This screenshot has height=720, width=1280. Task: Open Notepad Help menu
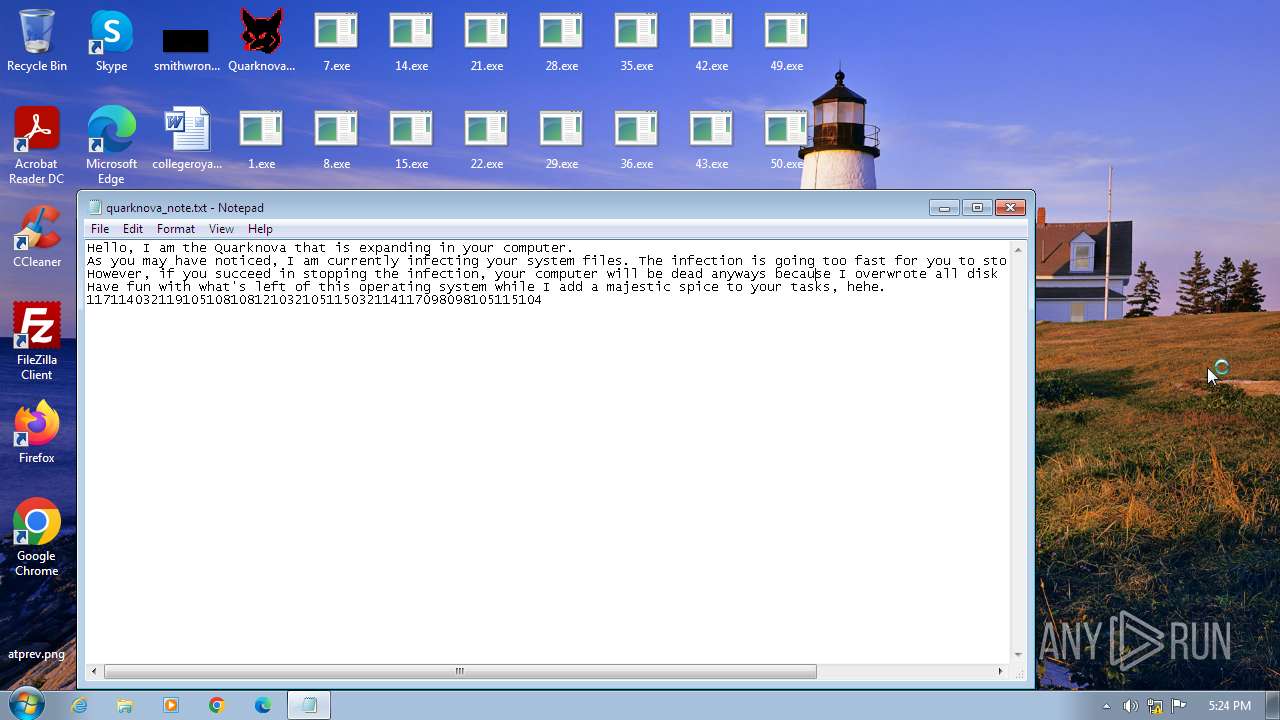click(x=260, y=229)
